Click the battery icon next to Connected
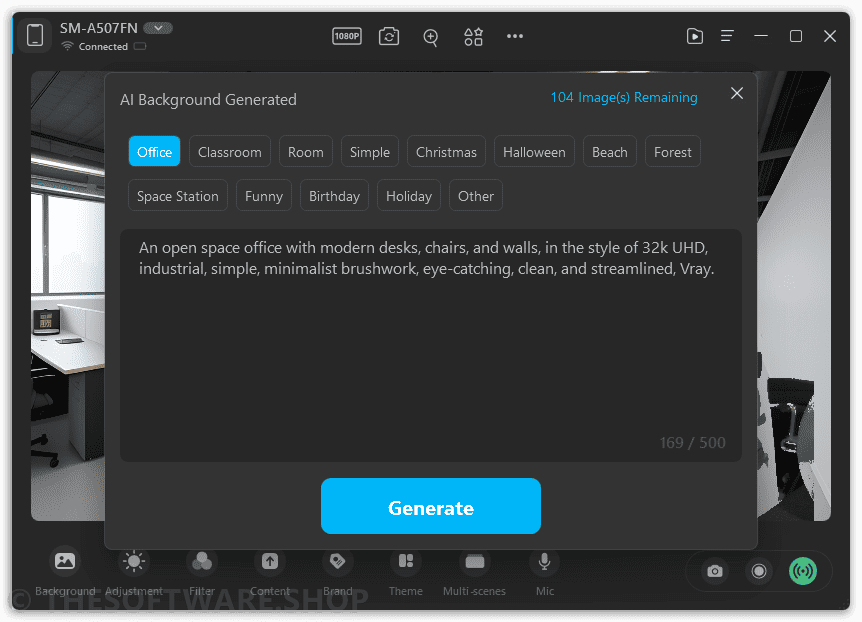The height and width of the screenshot is (622, 862). pos(140,46)
